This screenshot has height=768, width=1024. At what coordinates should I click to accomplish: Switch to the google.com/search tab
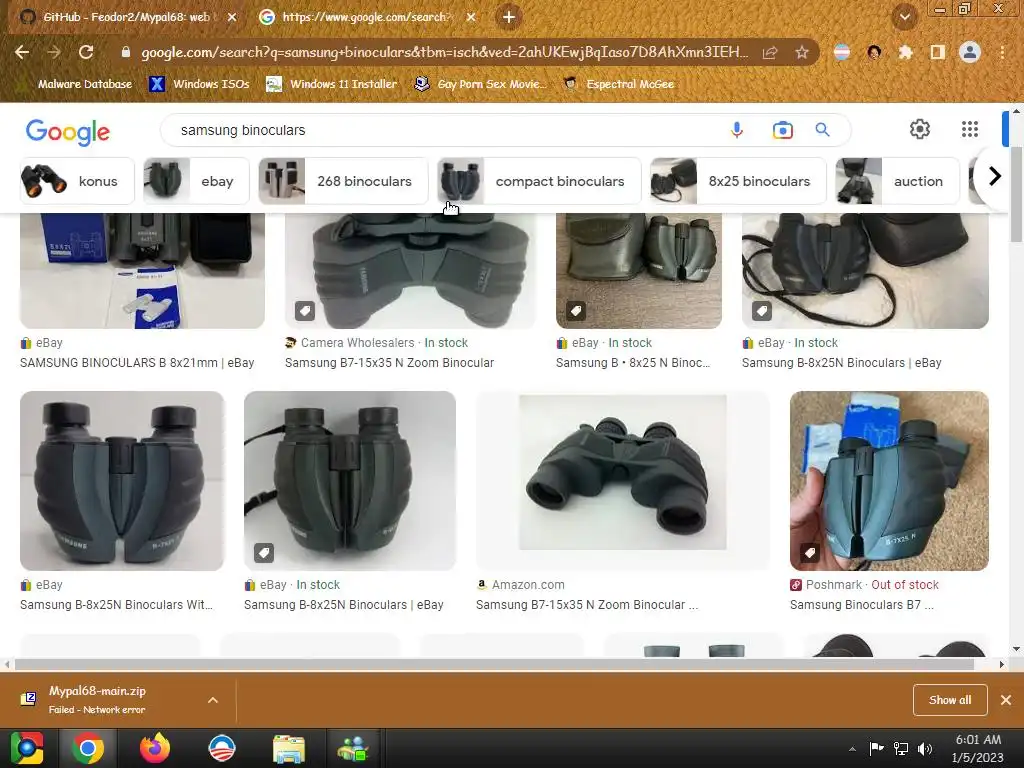click(x=366, y=17)
